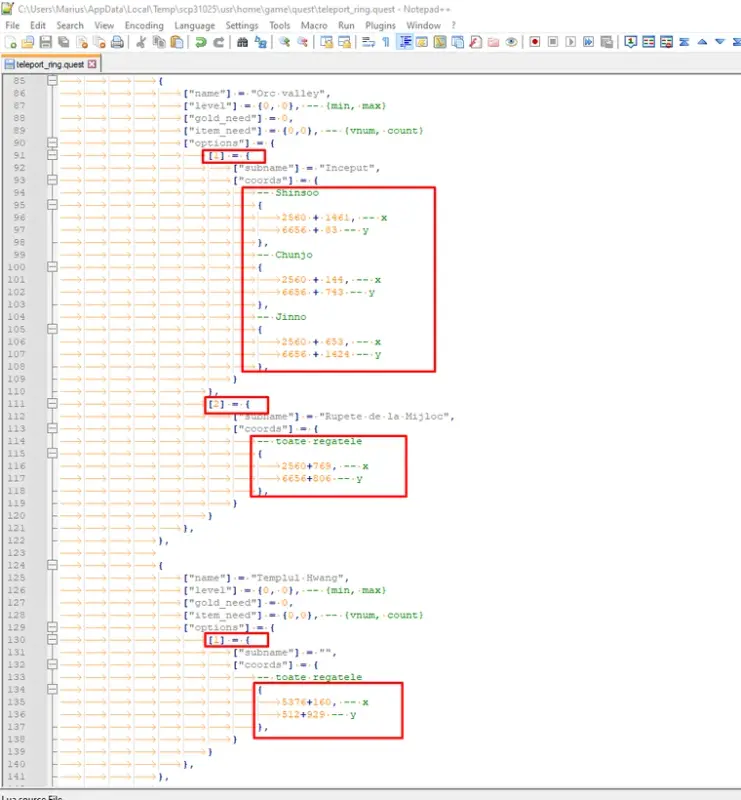This screenshot has height=800, width=741.
Task: Click the Playback macro icon
Action: (571, 42)
